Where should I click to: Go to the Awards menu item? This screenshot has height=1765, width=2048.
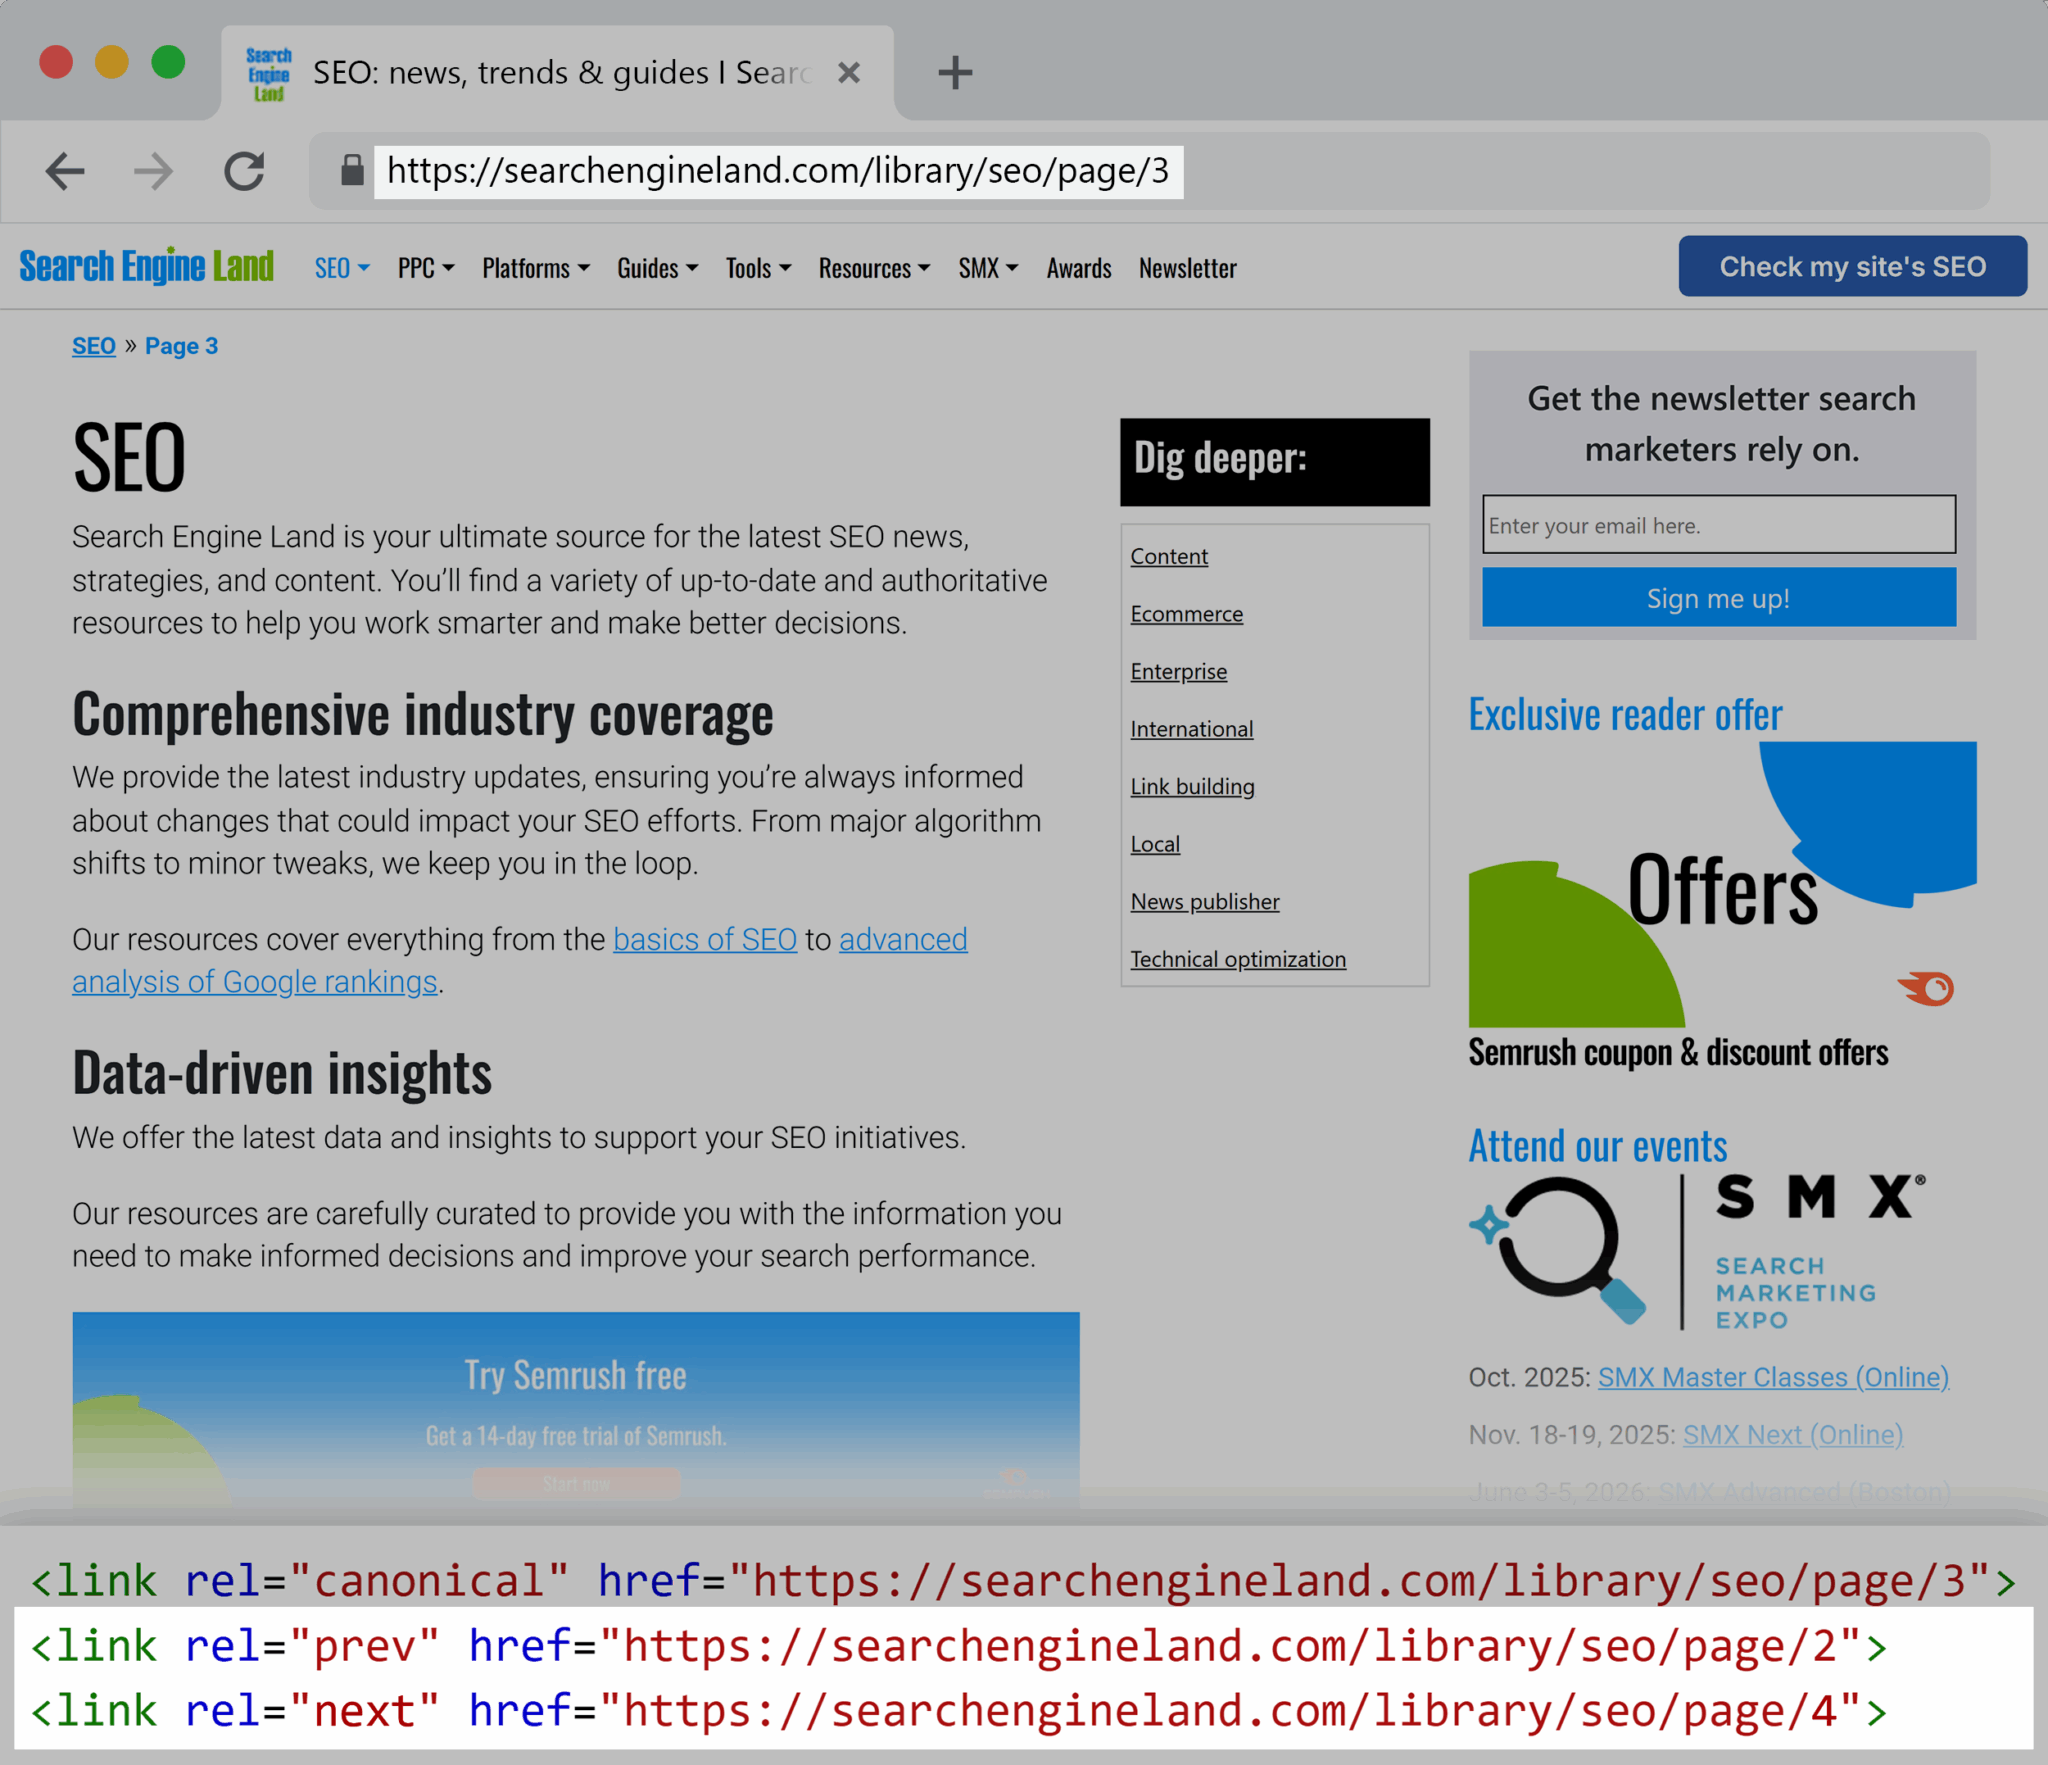1079,268
